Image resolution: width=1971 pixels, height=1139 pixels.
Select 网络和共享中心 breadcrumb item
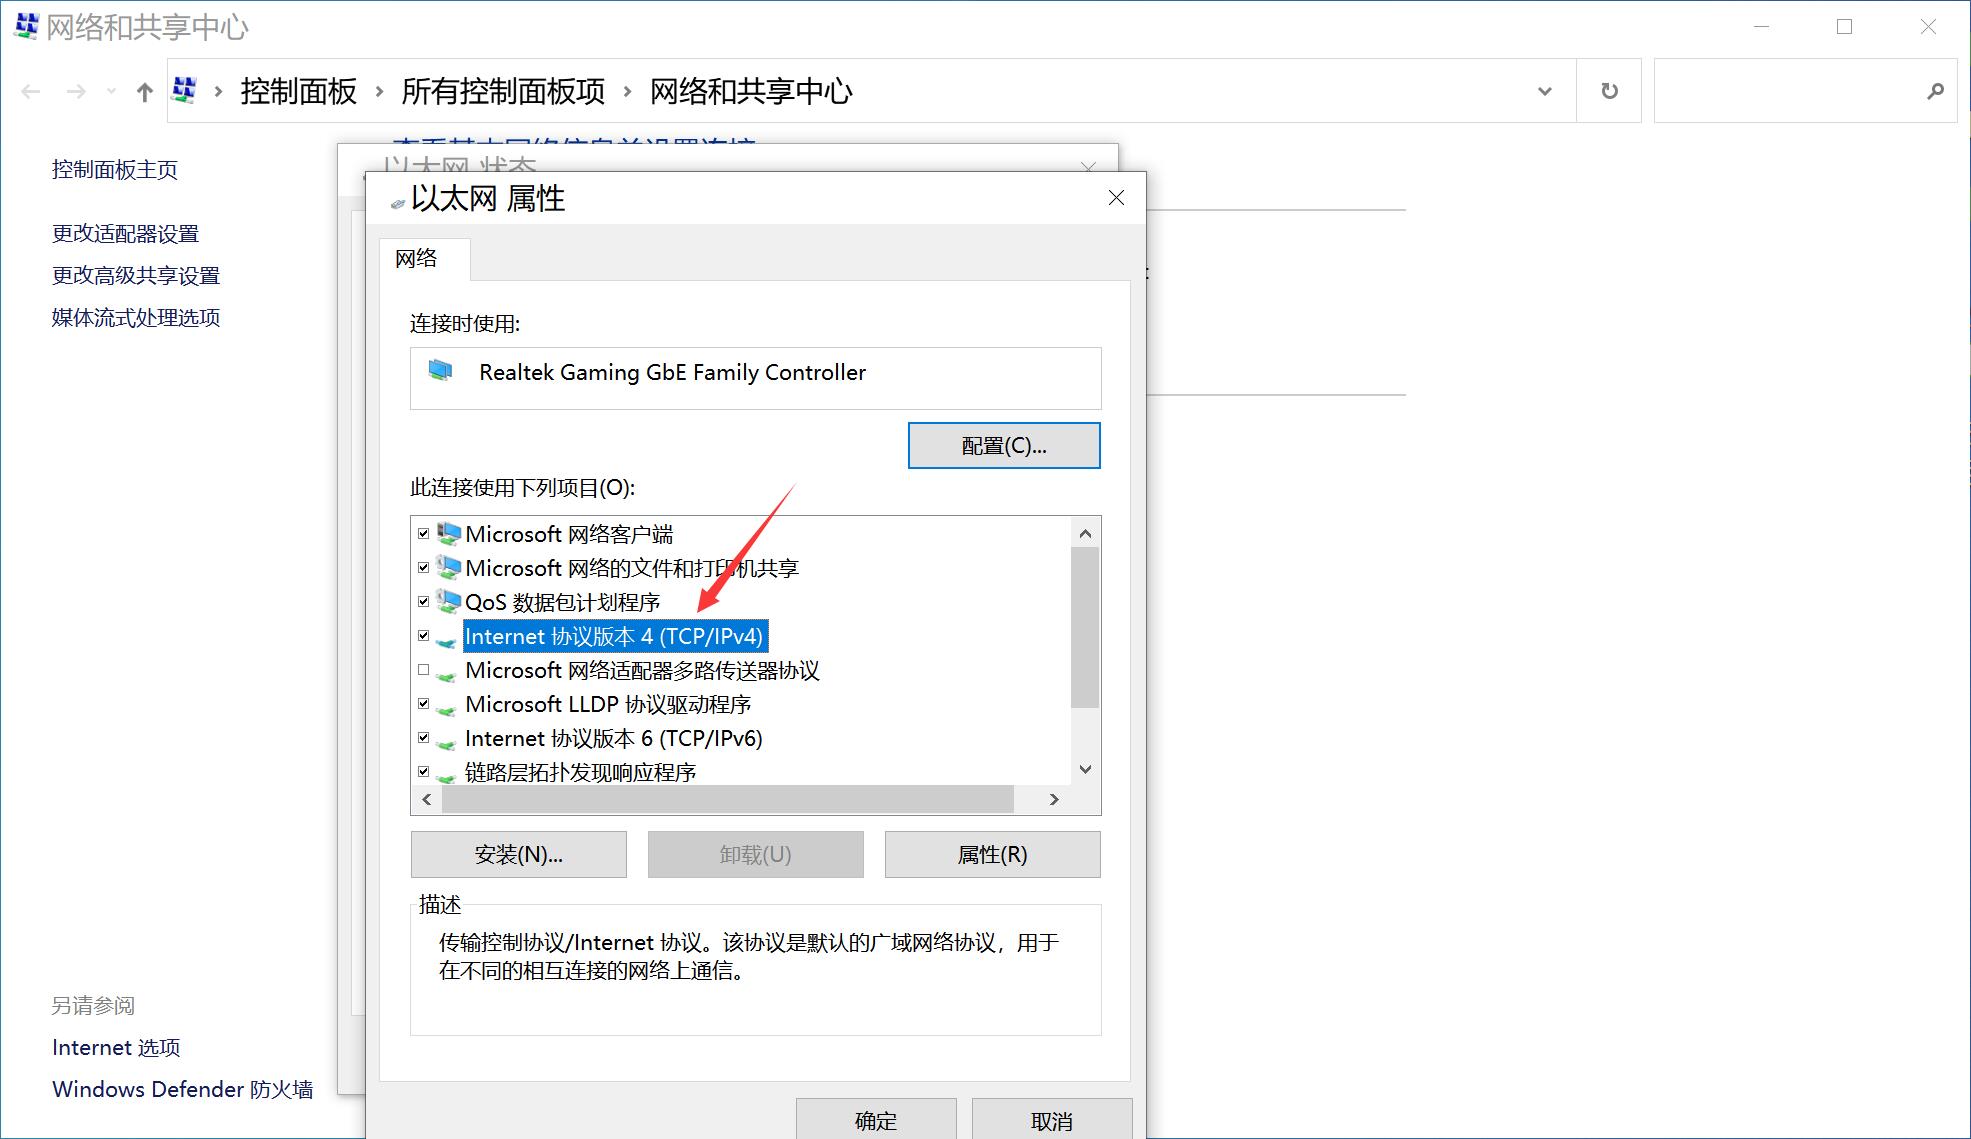click(751, 92)
